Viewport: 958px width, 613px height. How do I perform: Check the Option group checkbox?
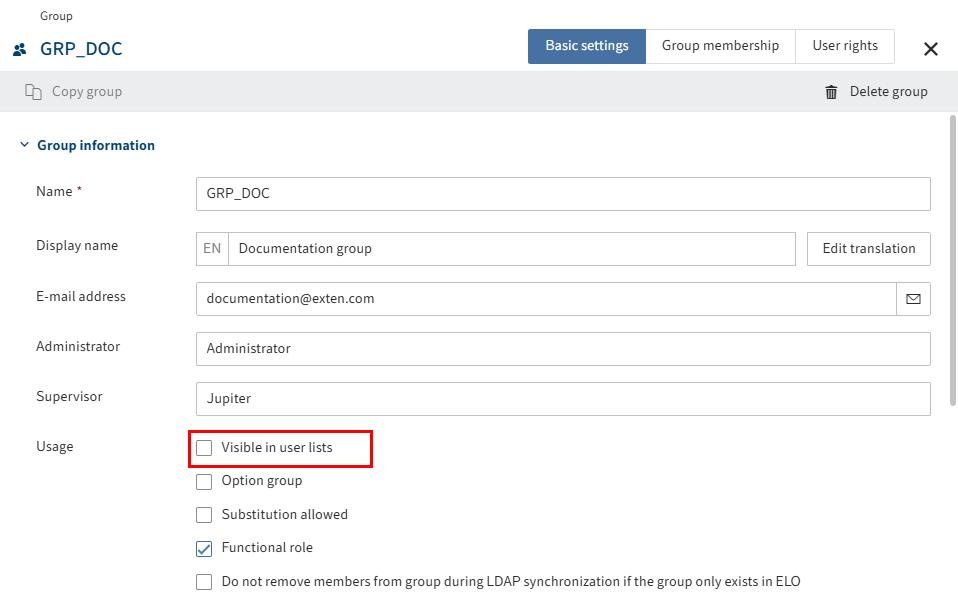[204, 481]
